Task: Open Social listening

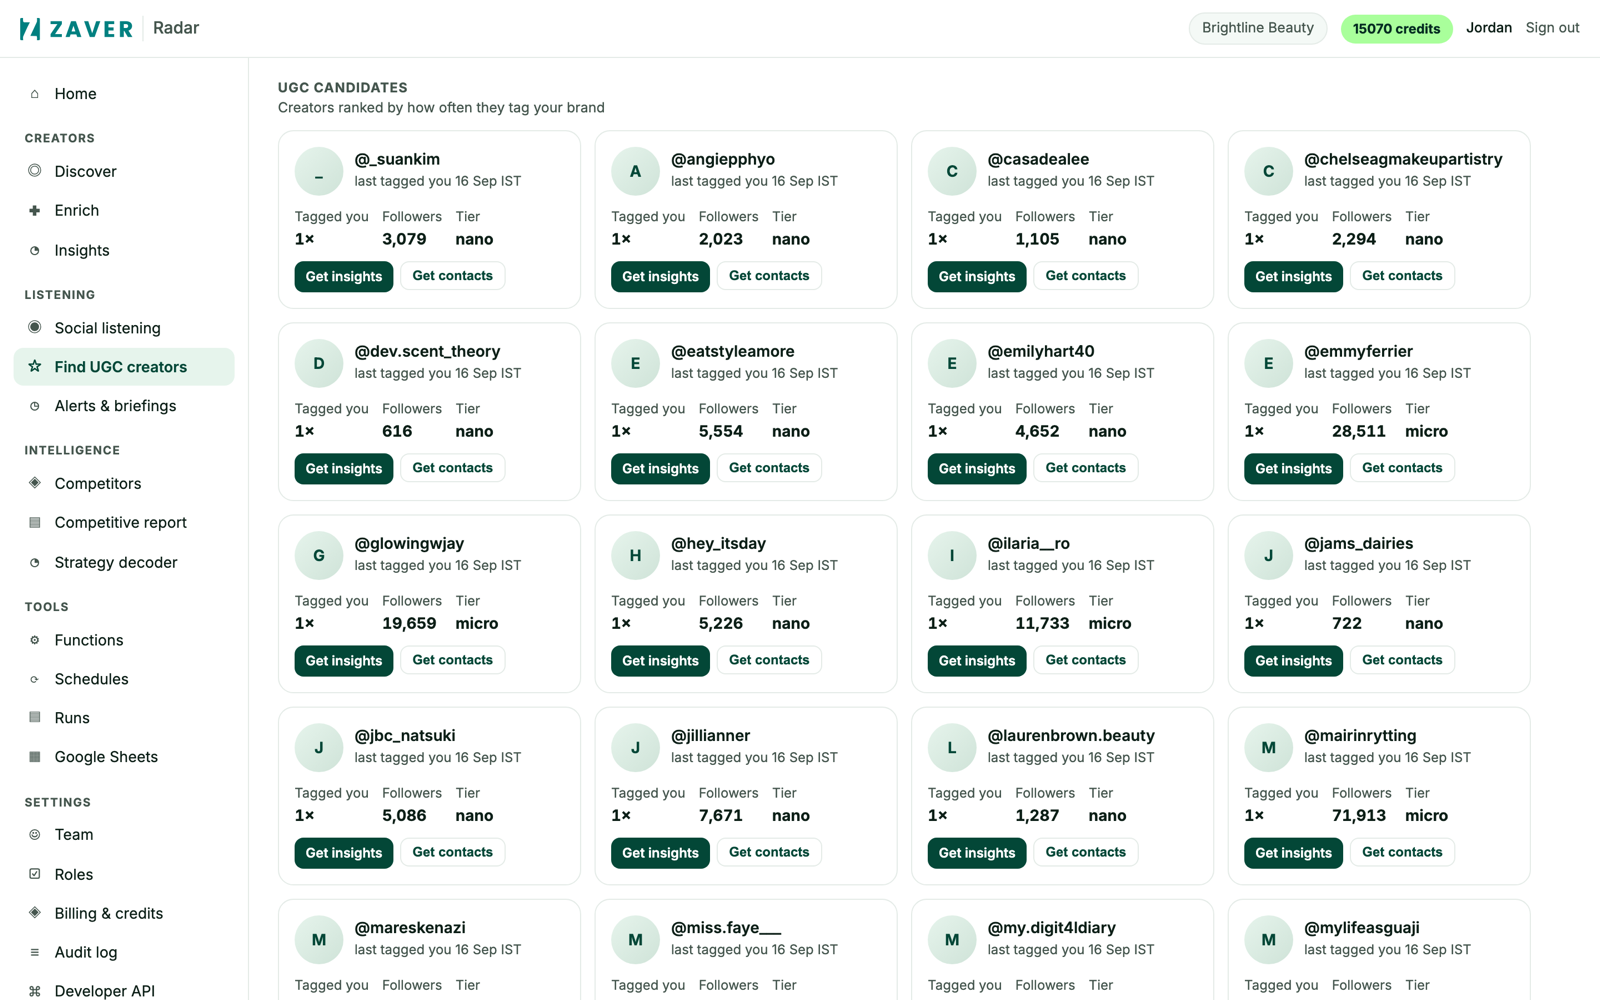Action: pos(124,328)
